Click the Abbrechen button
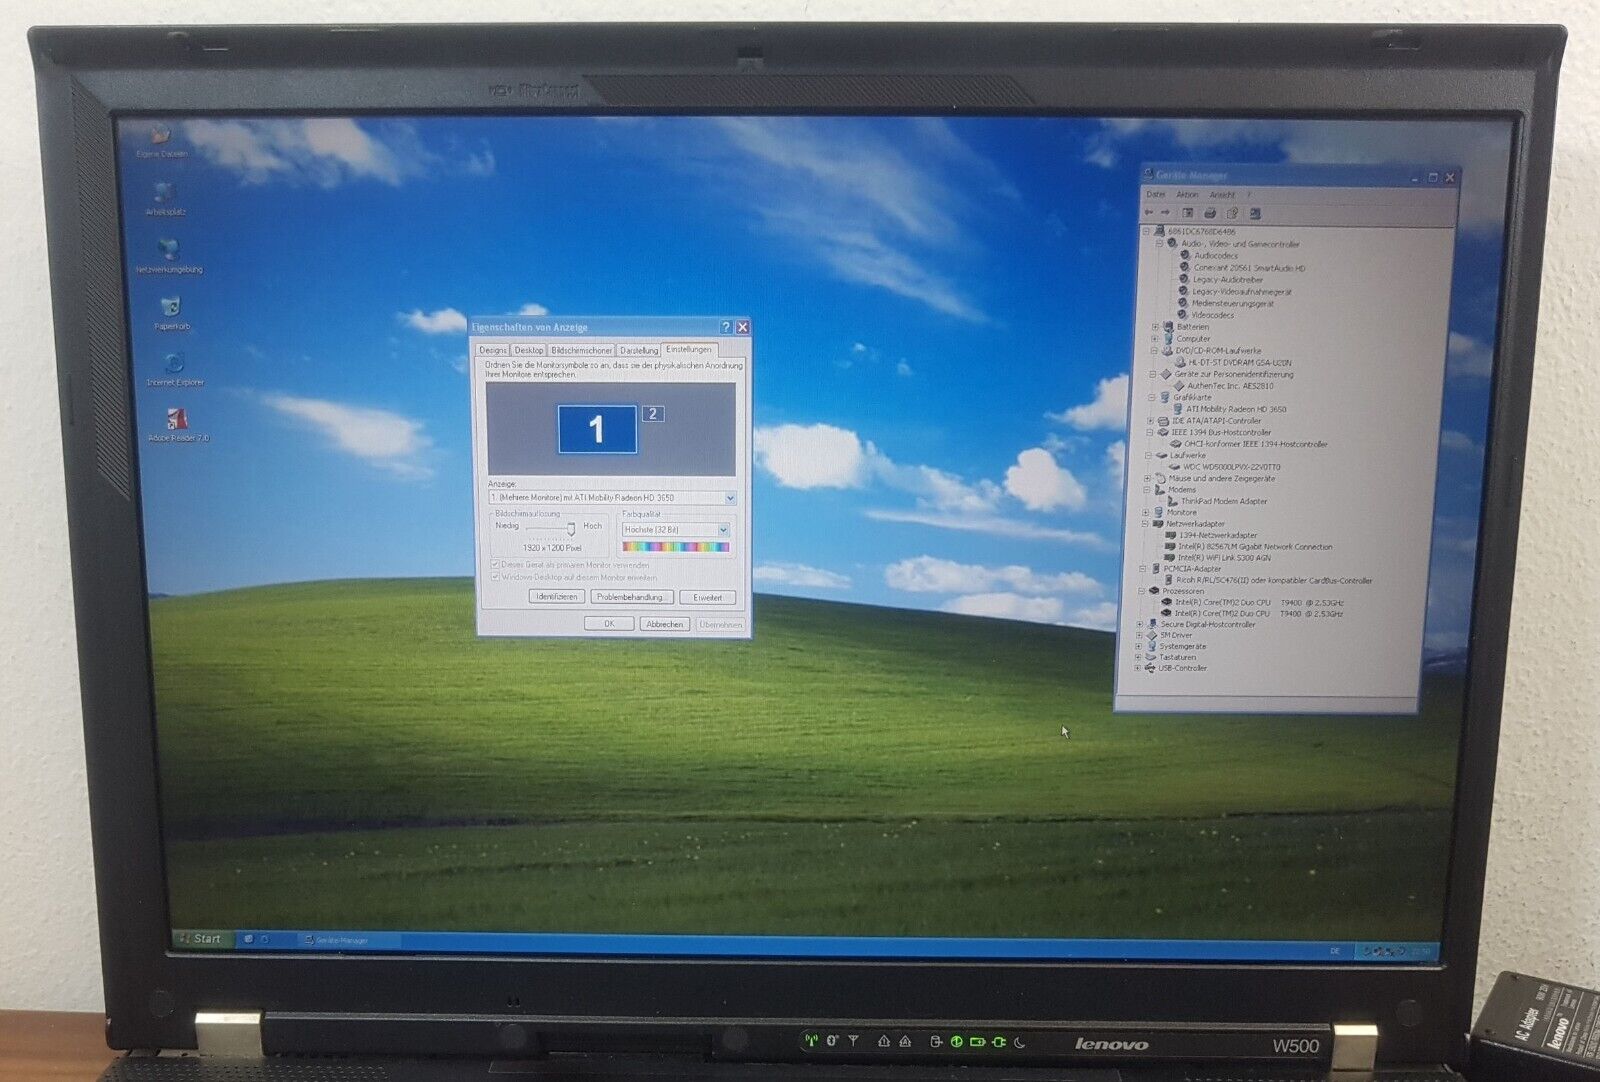1600x1082 pixels. [x=664, y=624]
